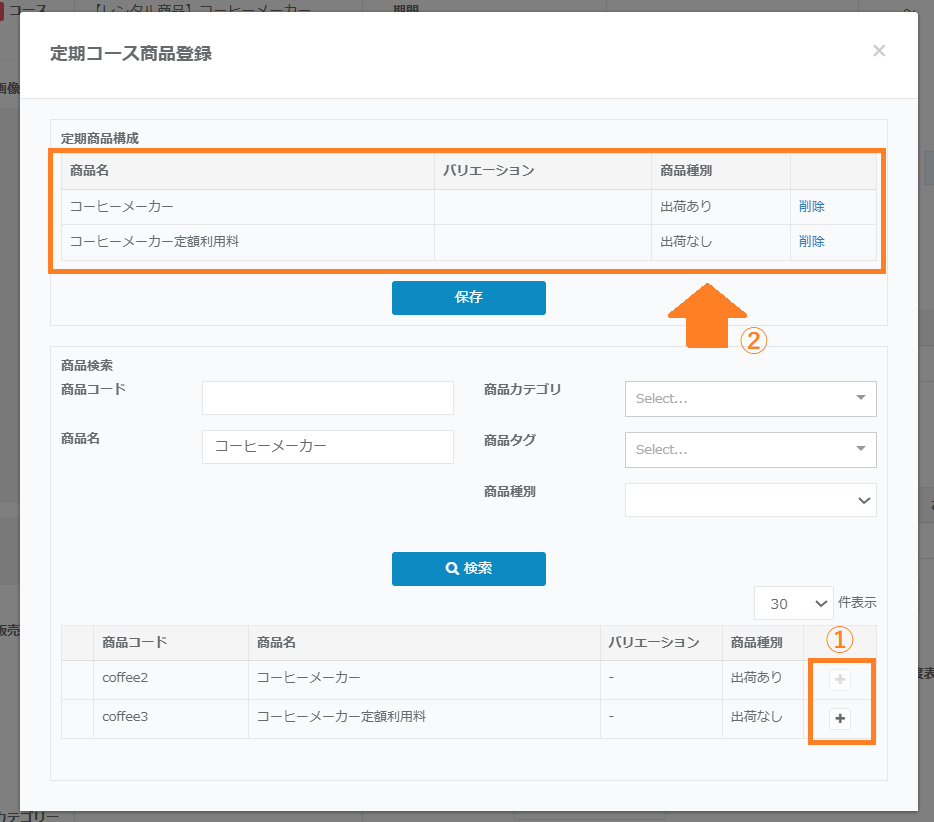The image size is (934, 822).
Task: Select the coffee3 code cell in results
Action: pos(125,717)
